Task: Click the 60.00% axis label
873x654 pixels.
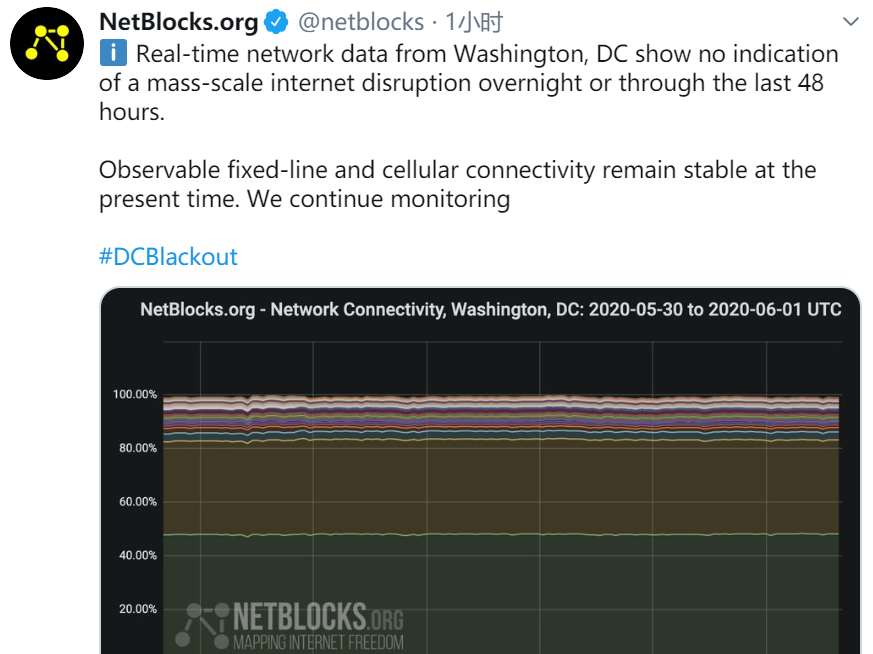Action: pos(138,501)
